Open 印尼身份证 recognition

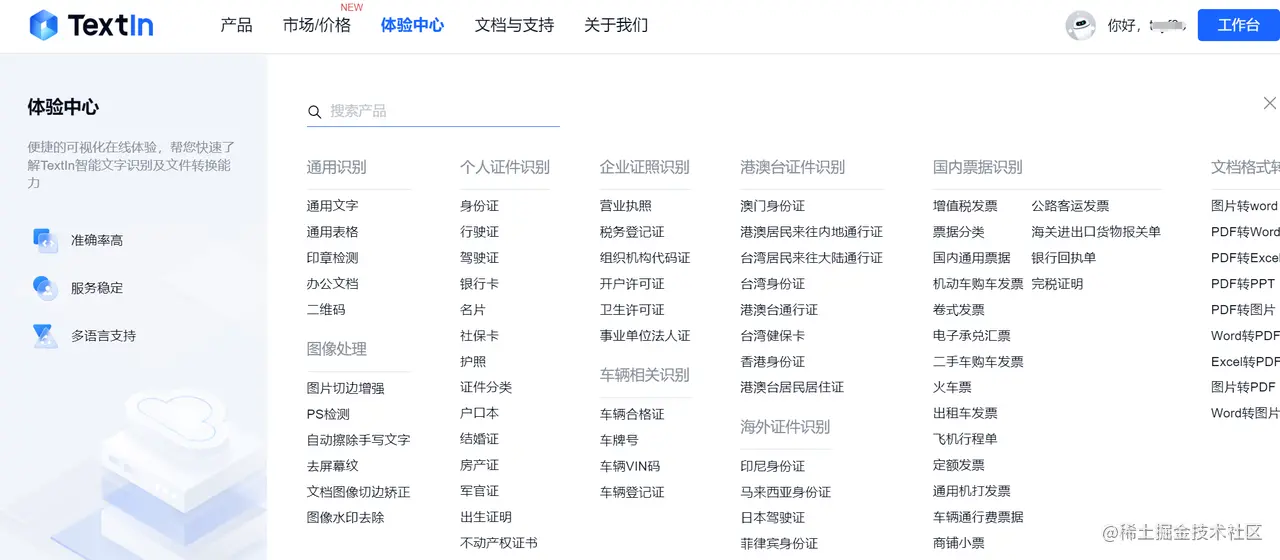772,466
